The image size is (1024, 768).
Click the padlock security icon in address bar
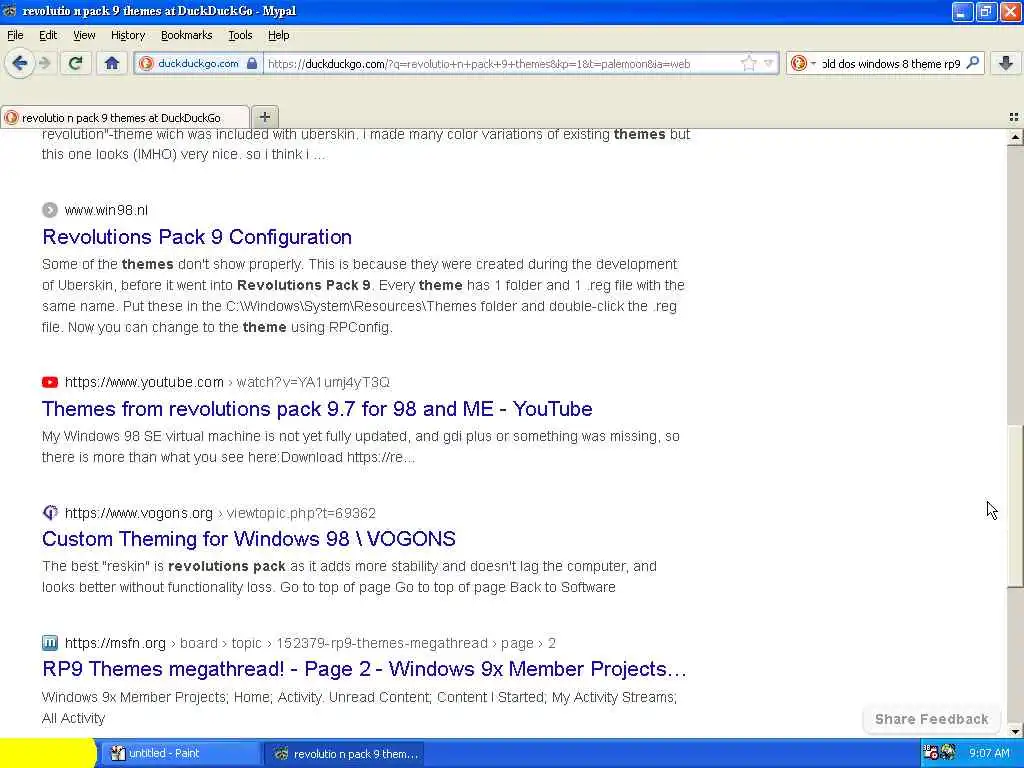click(252, 63)
